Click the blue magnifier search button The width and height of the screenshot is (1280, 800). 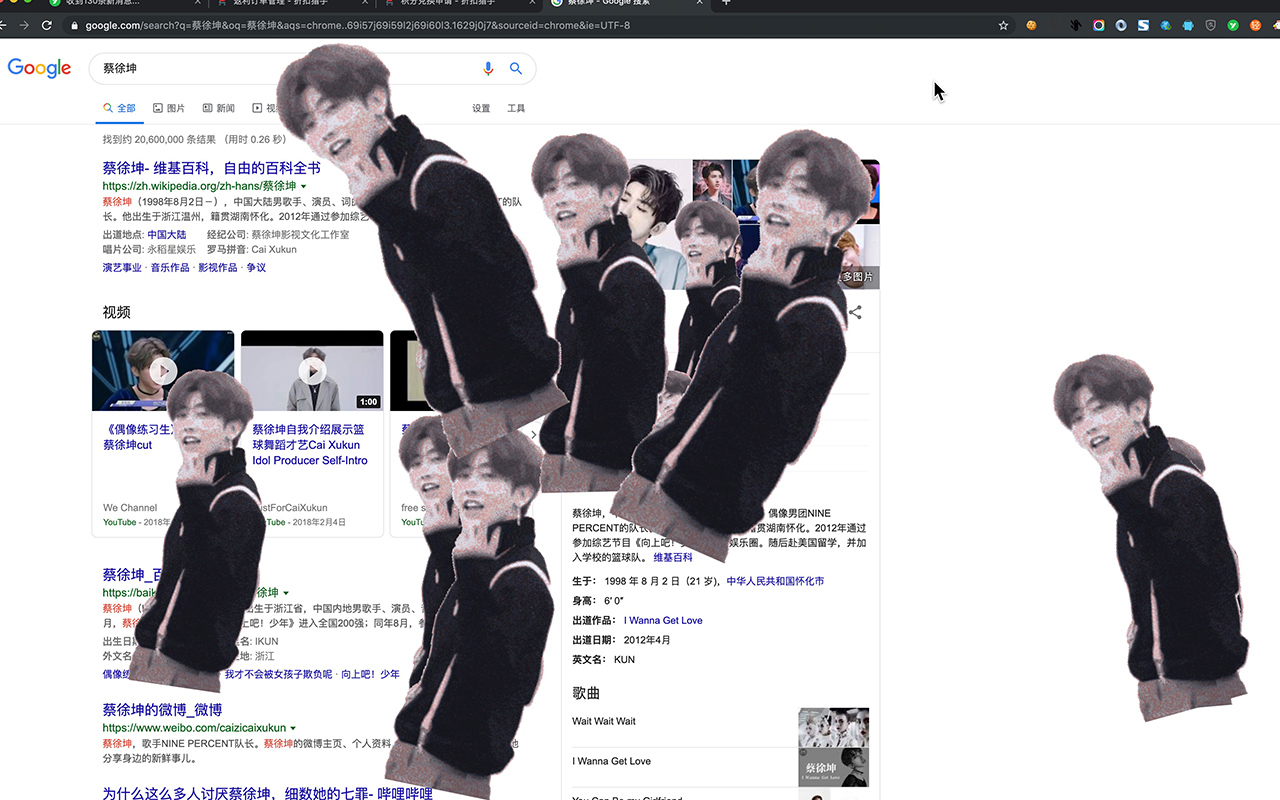click(x=516, y=69)
